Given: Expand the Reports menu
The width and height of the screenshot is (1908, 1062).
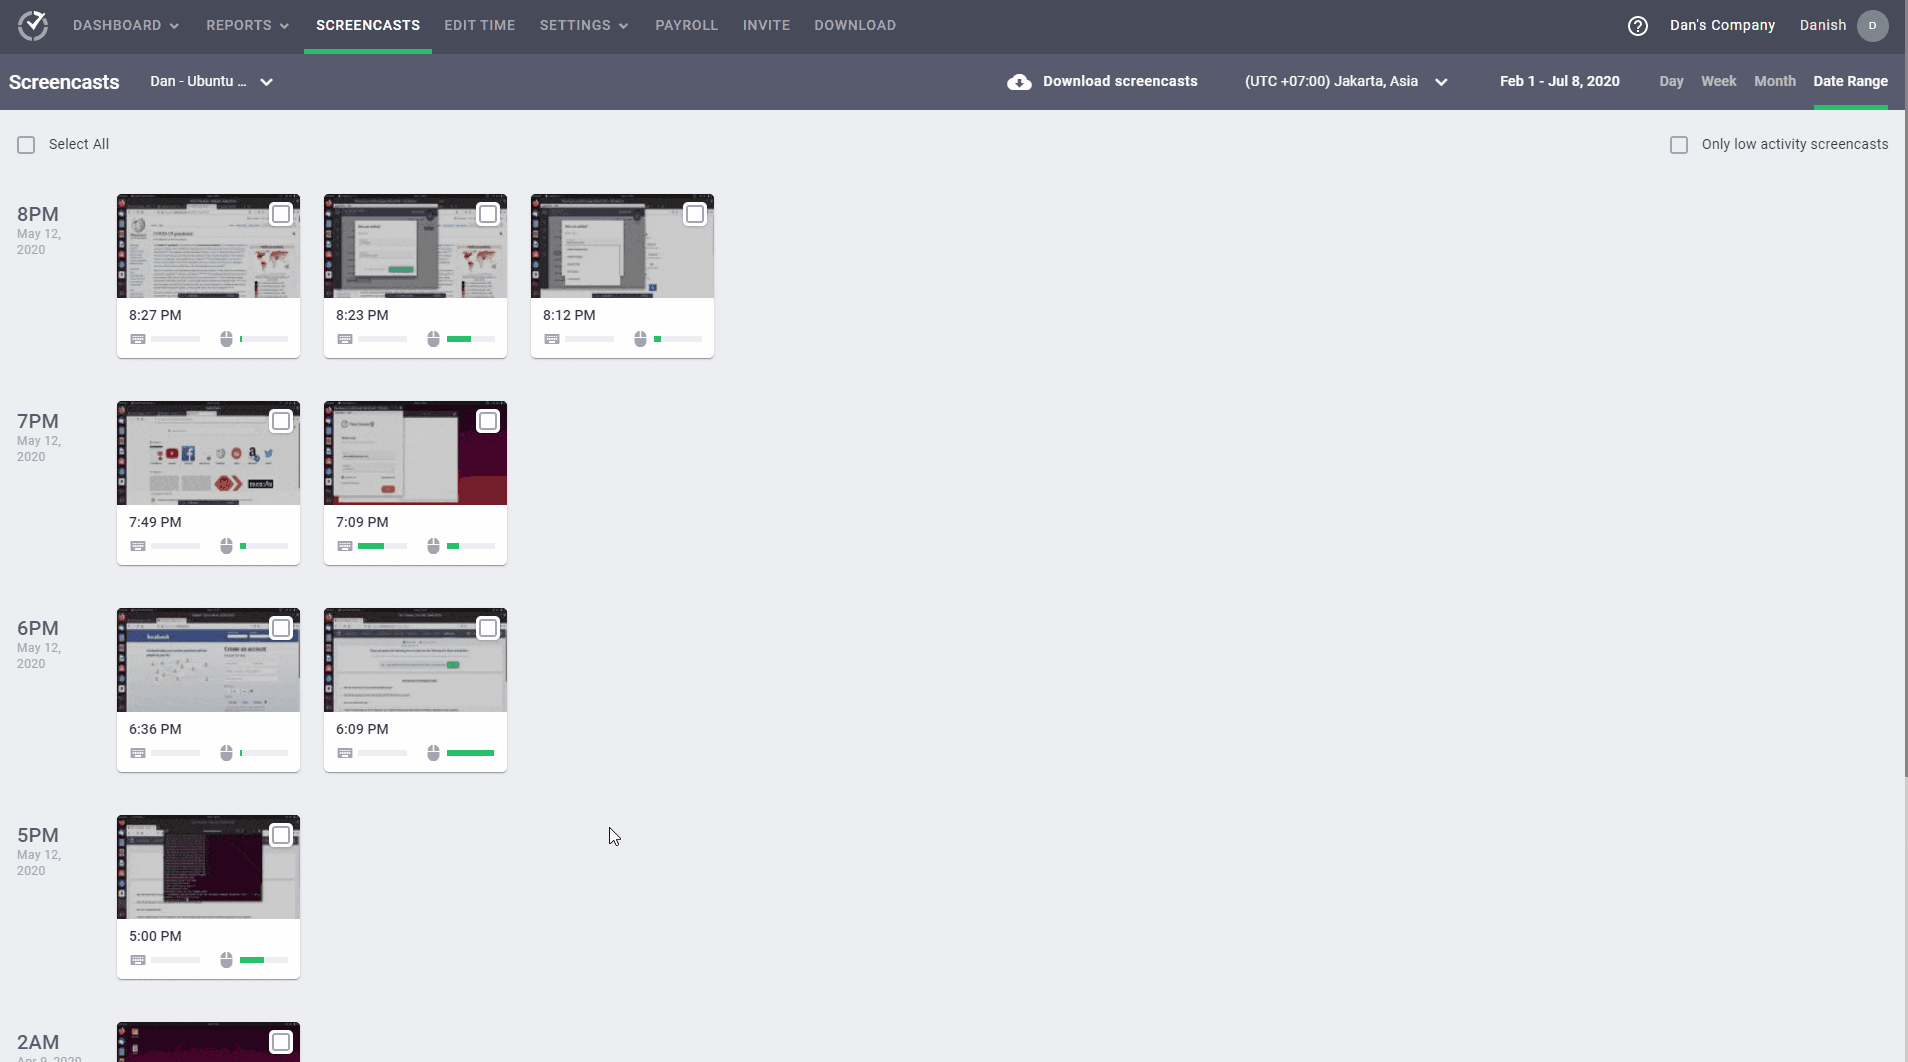Looking at the screenshot, I should click(247, 25).
